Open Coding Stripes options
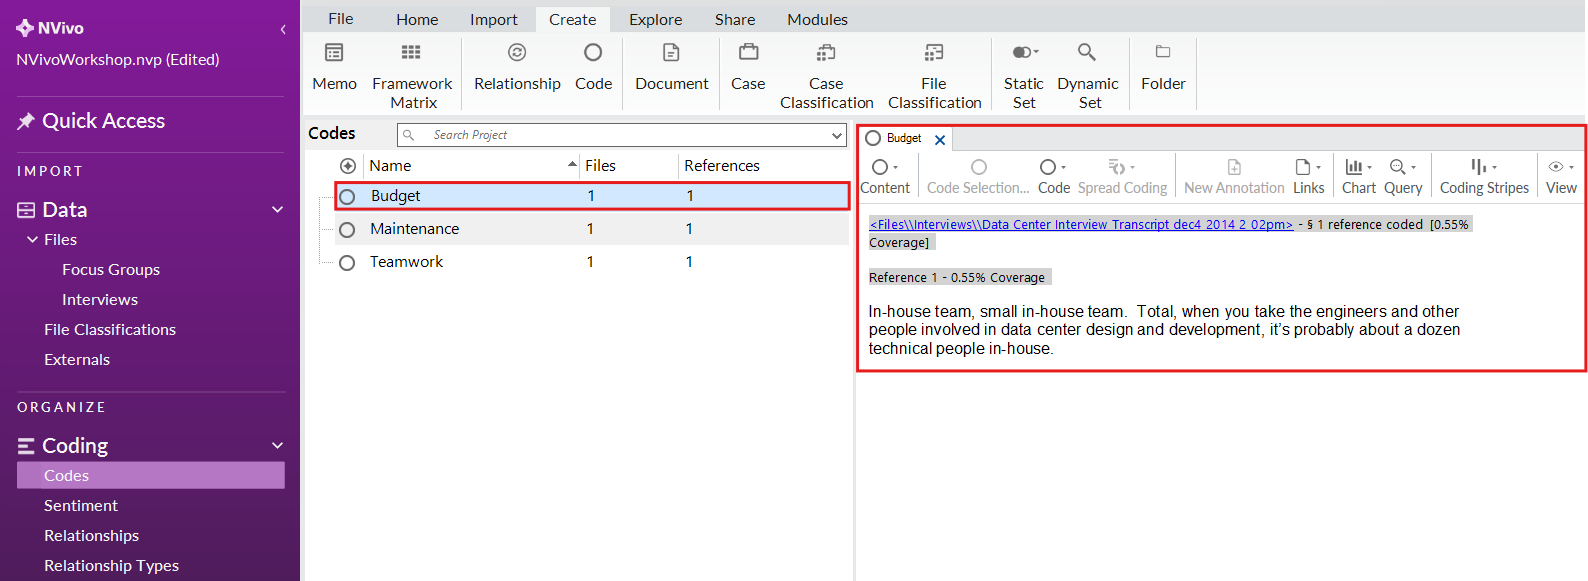This screenshot has height=581, width=1588. [1484, 176]
